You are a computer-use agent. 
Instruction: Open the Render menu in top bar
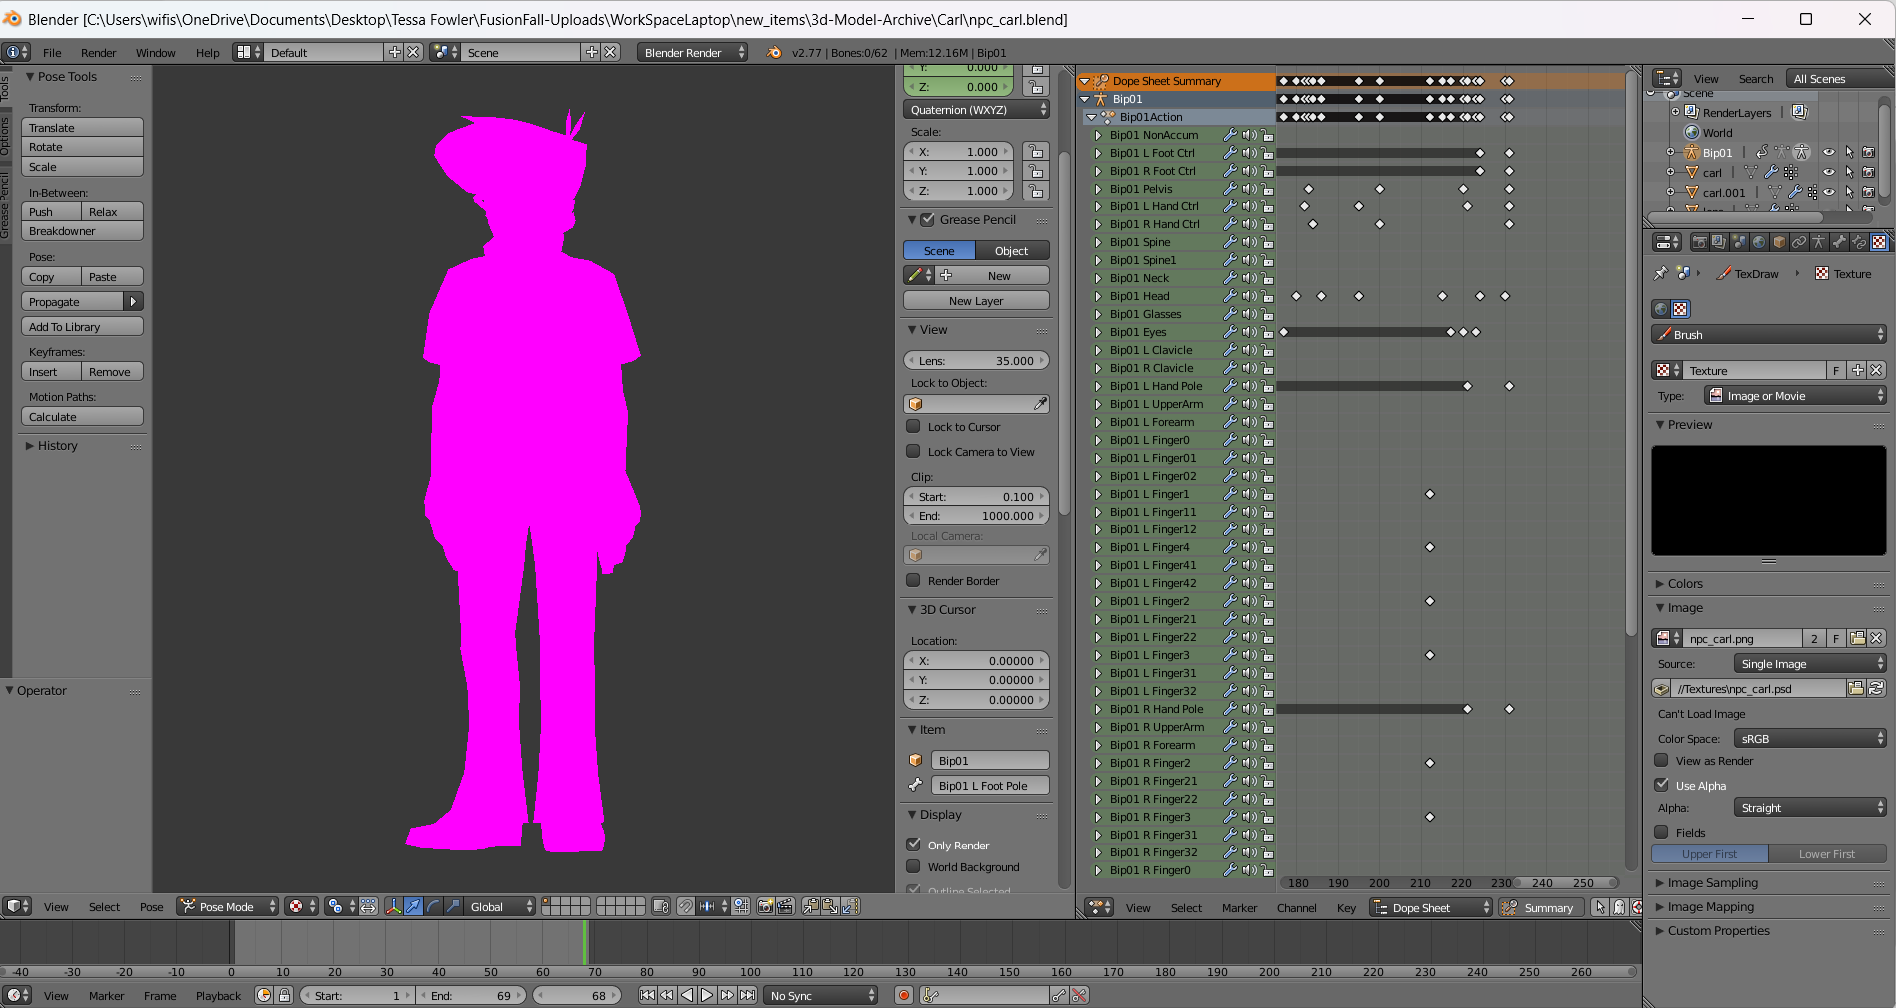point(98,53)
